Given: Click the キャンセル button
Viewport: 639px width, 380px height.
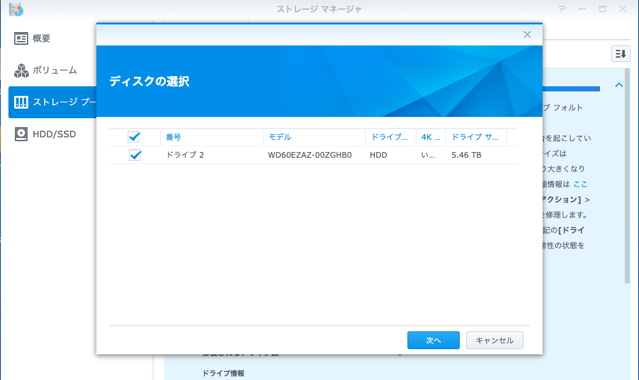Looking at the screenshot, I should click(x=494, y=340).
